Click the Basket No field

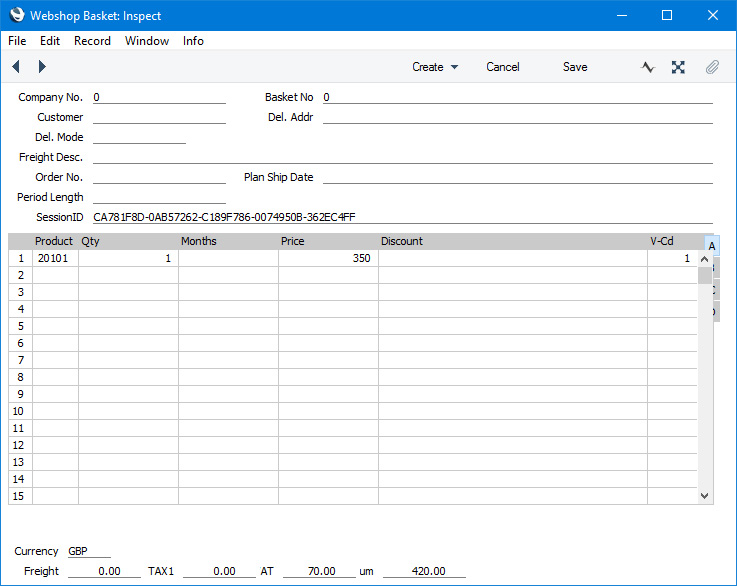pyautogui.click(x=518, y=97)
